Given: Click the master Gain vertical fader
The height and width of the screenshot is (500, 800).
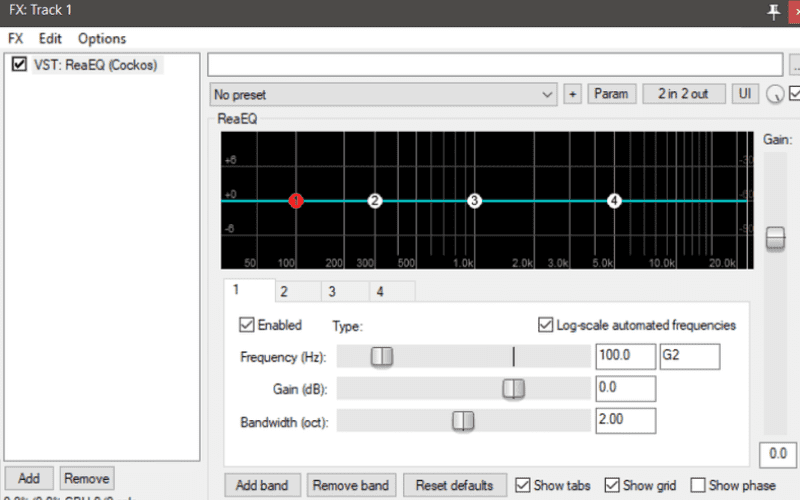Looking at the screenshot, I should pyautogui.click(x=775, y=239).
